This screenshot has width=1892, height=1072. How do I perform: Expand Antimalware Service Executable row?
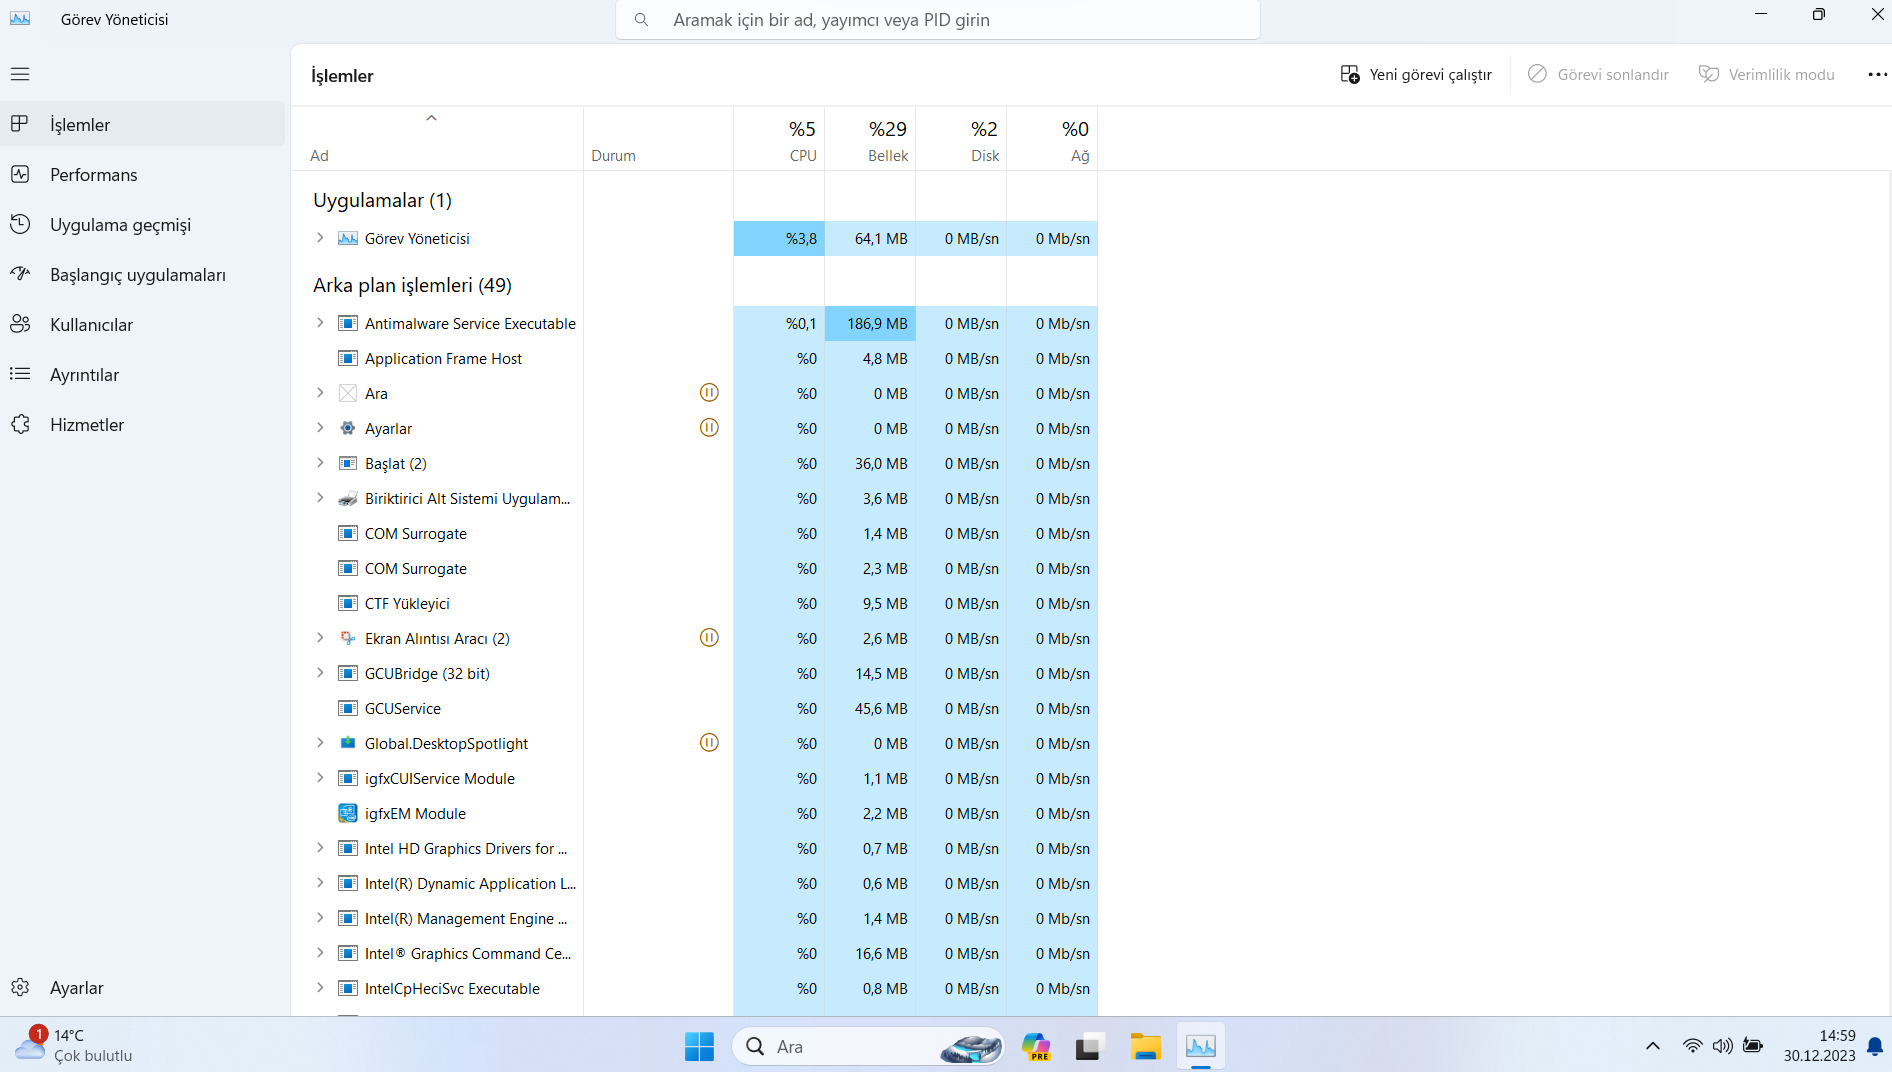pyautogui.click(x=320, y=323)
